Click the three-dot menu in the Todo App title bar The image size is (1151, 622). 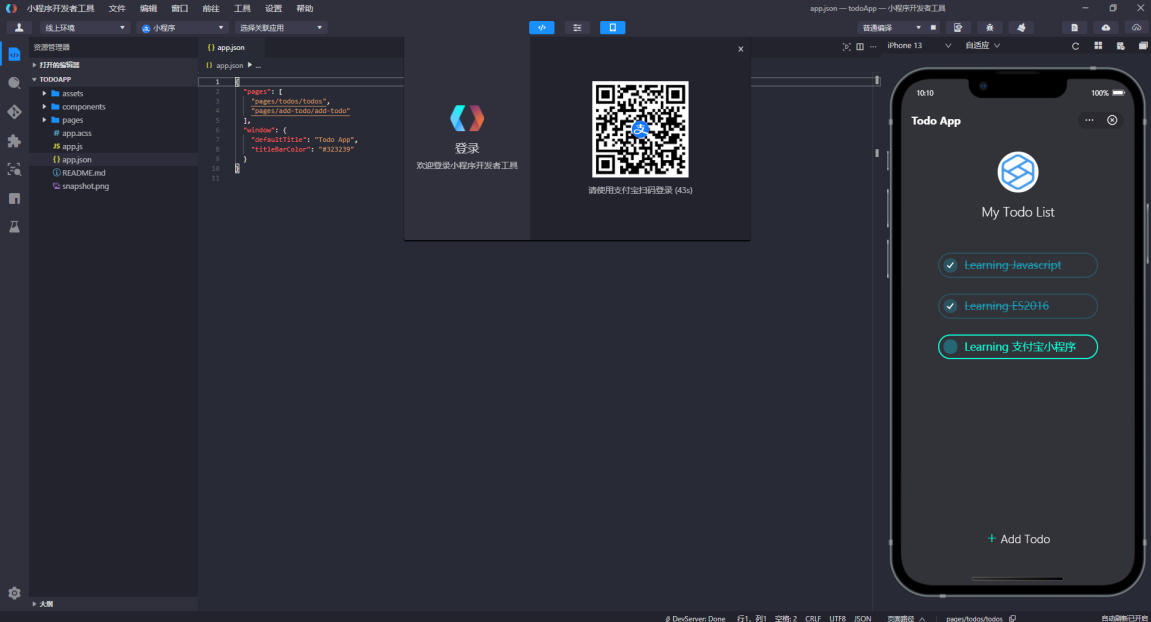point(1089,120)
